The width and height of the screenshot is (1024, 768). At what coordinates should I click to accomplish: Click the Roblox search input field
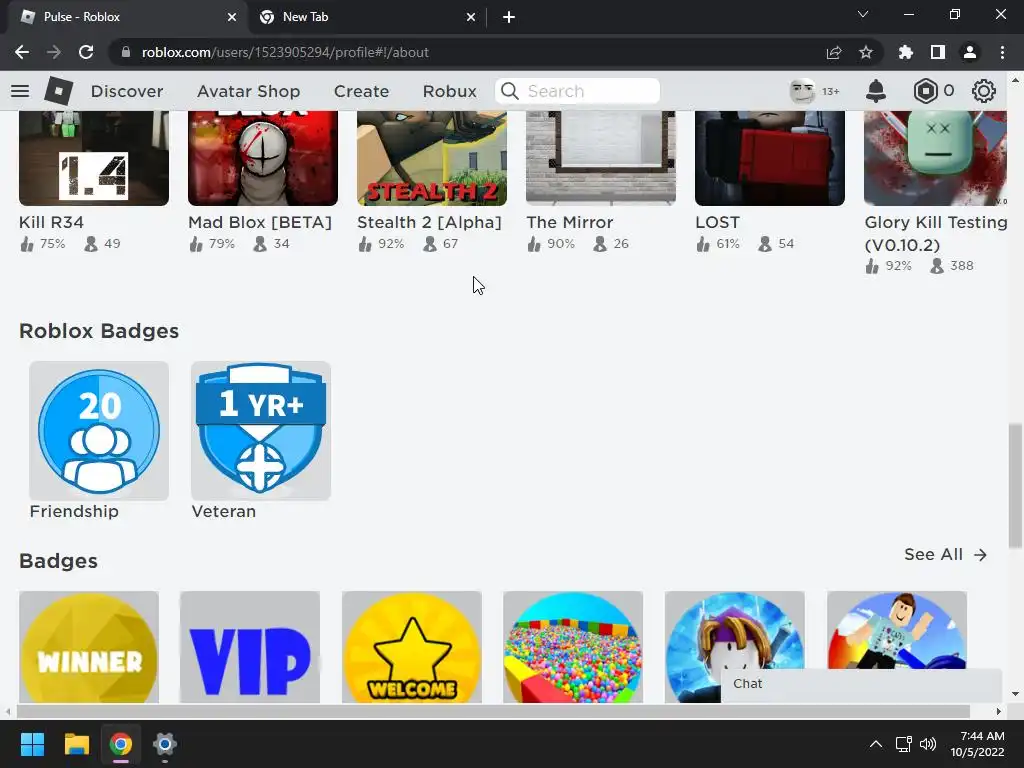point(577,91)
